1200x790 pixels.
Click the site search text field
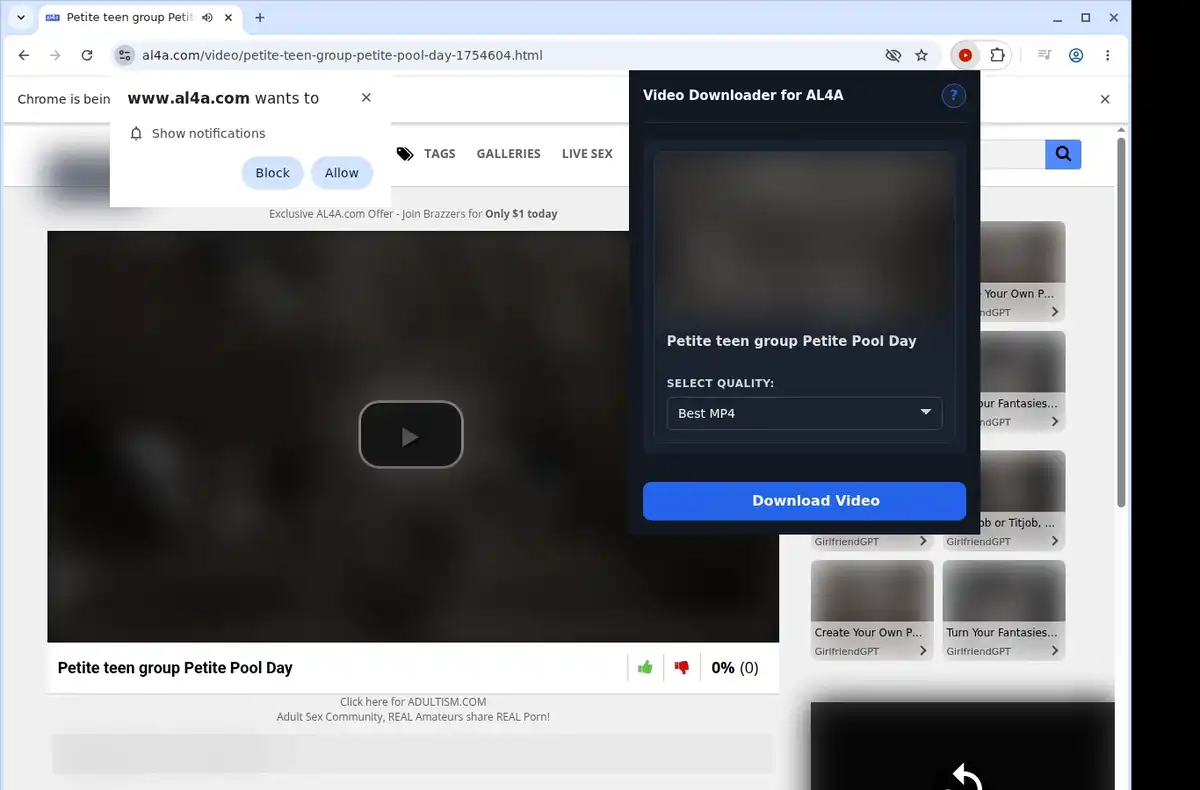click(1012, 154)
